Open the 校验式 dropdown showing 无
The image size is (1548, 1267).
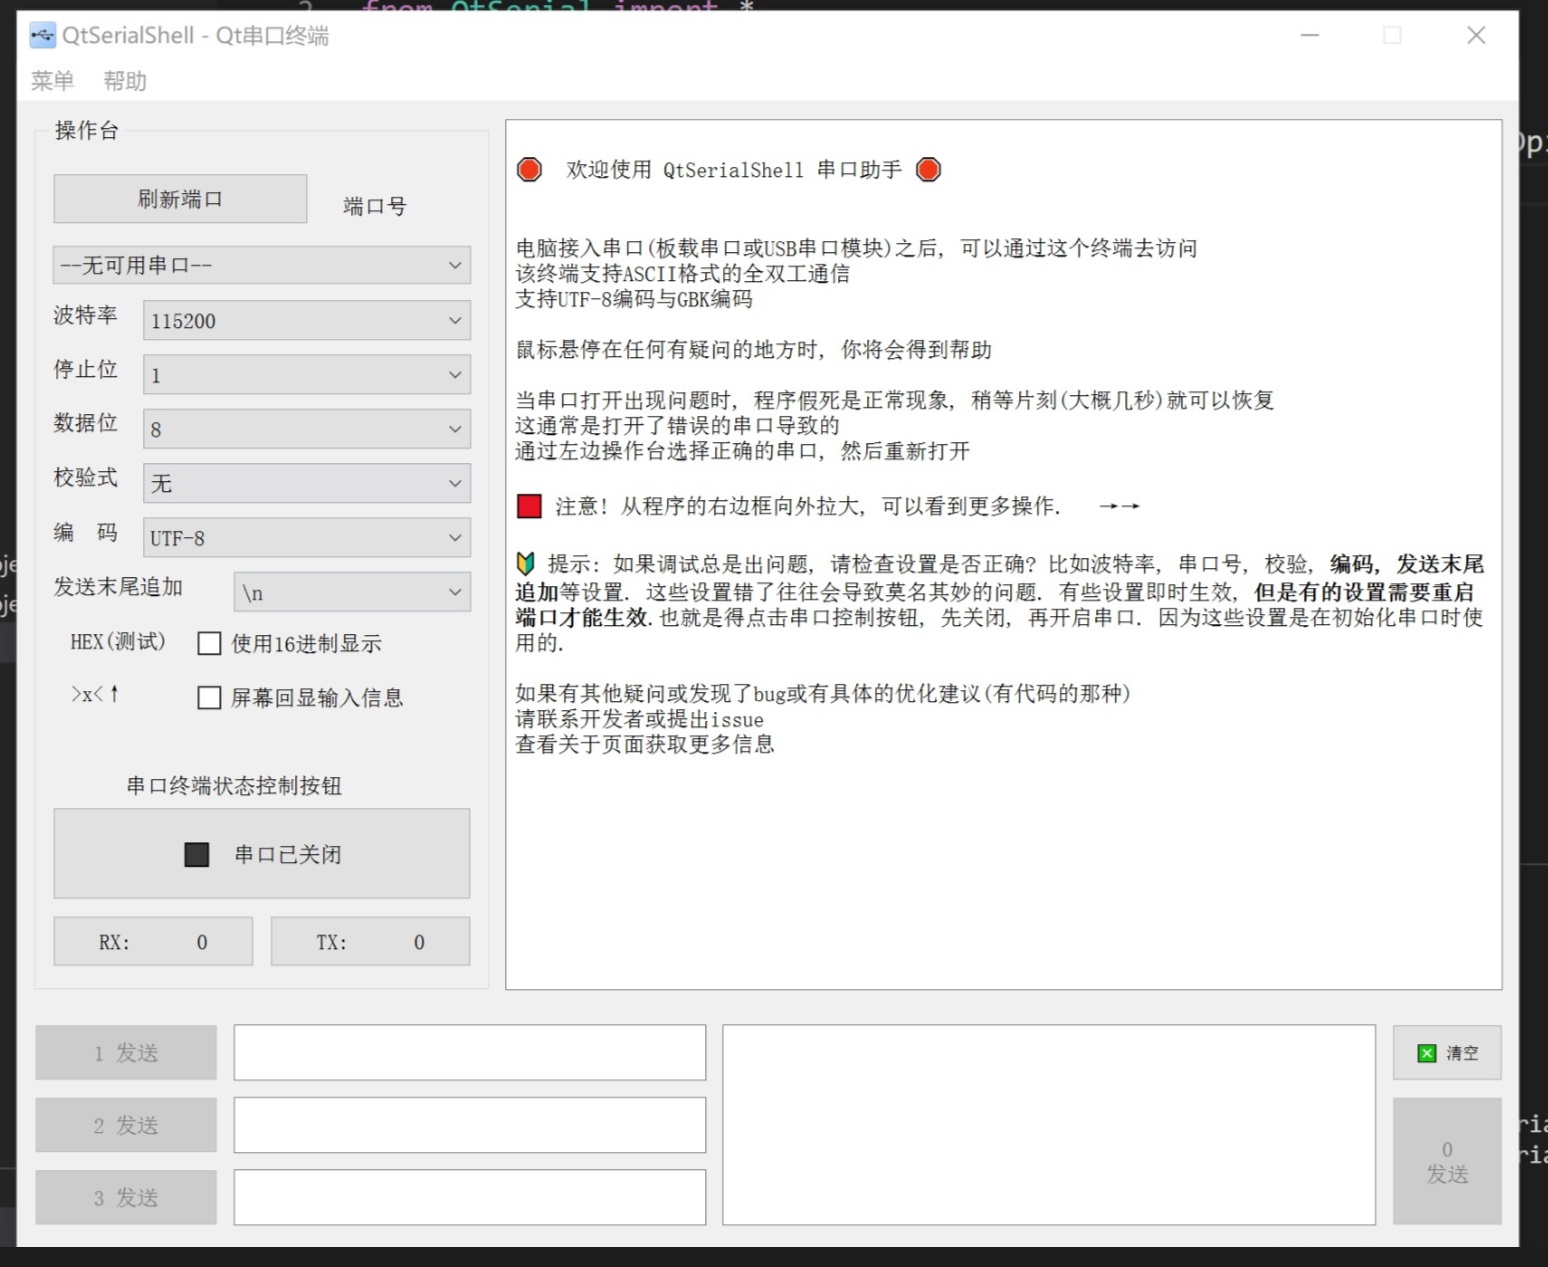[307, 484]
